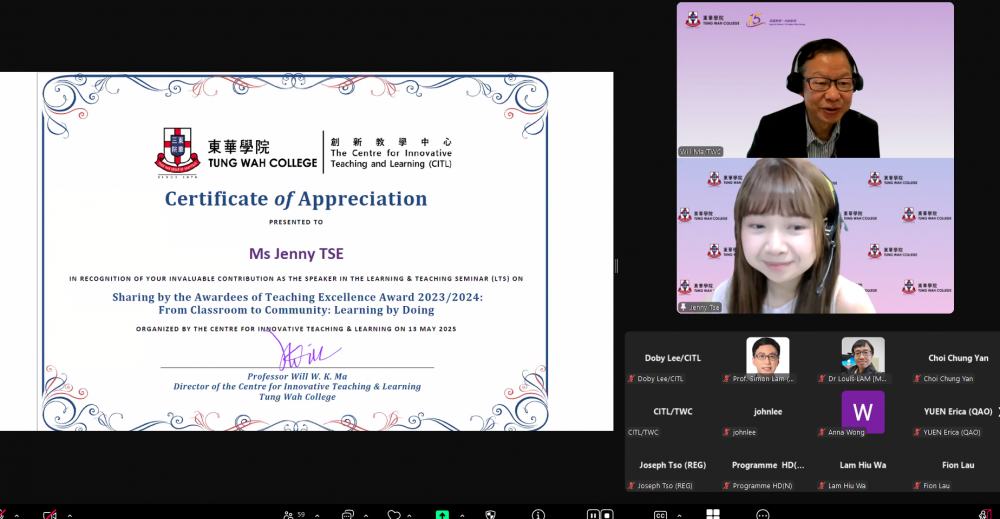The image size is (1000, 519).
Task: Open the meeting information icon
Action: [x=538, y=515]
